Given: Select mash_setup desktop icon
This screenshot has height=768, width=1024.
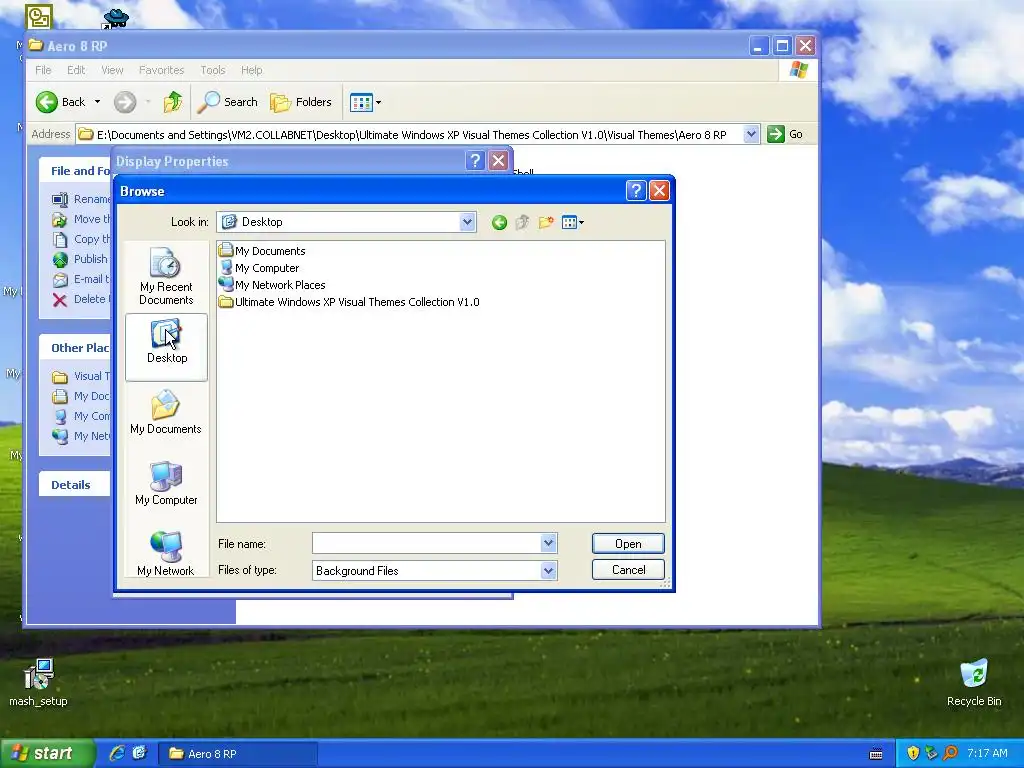Looking at the screenshot, I should point(38,683).
